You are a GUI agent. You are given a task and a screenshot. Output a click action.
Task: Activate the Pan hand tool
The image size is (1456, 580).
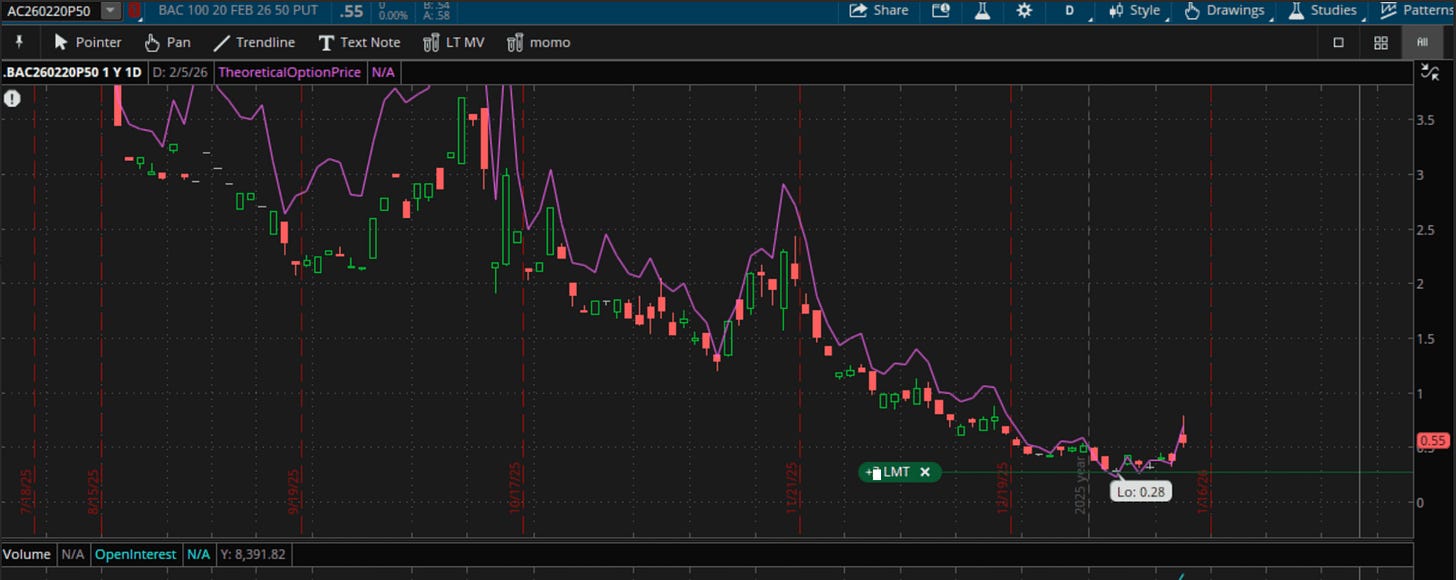click(x=167, y=42)
